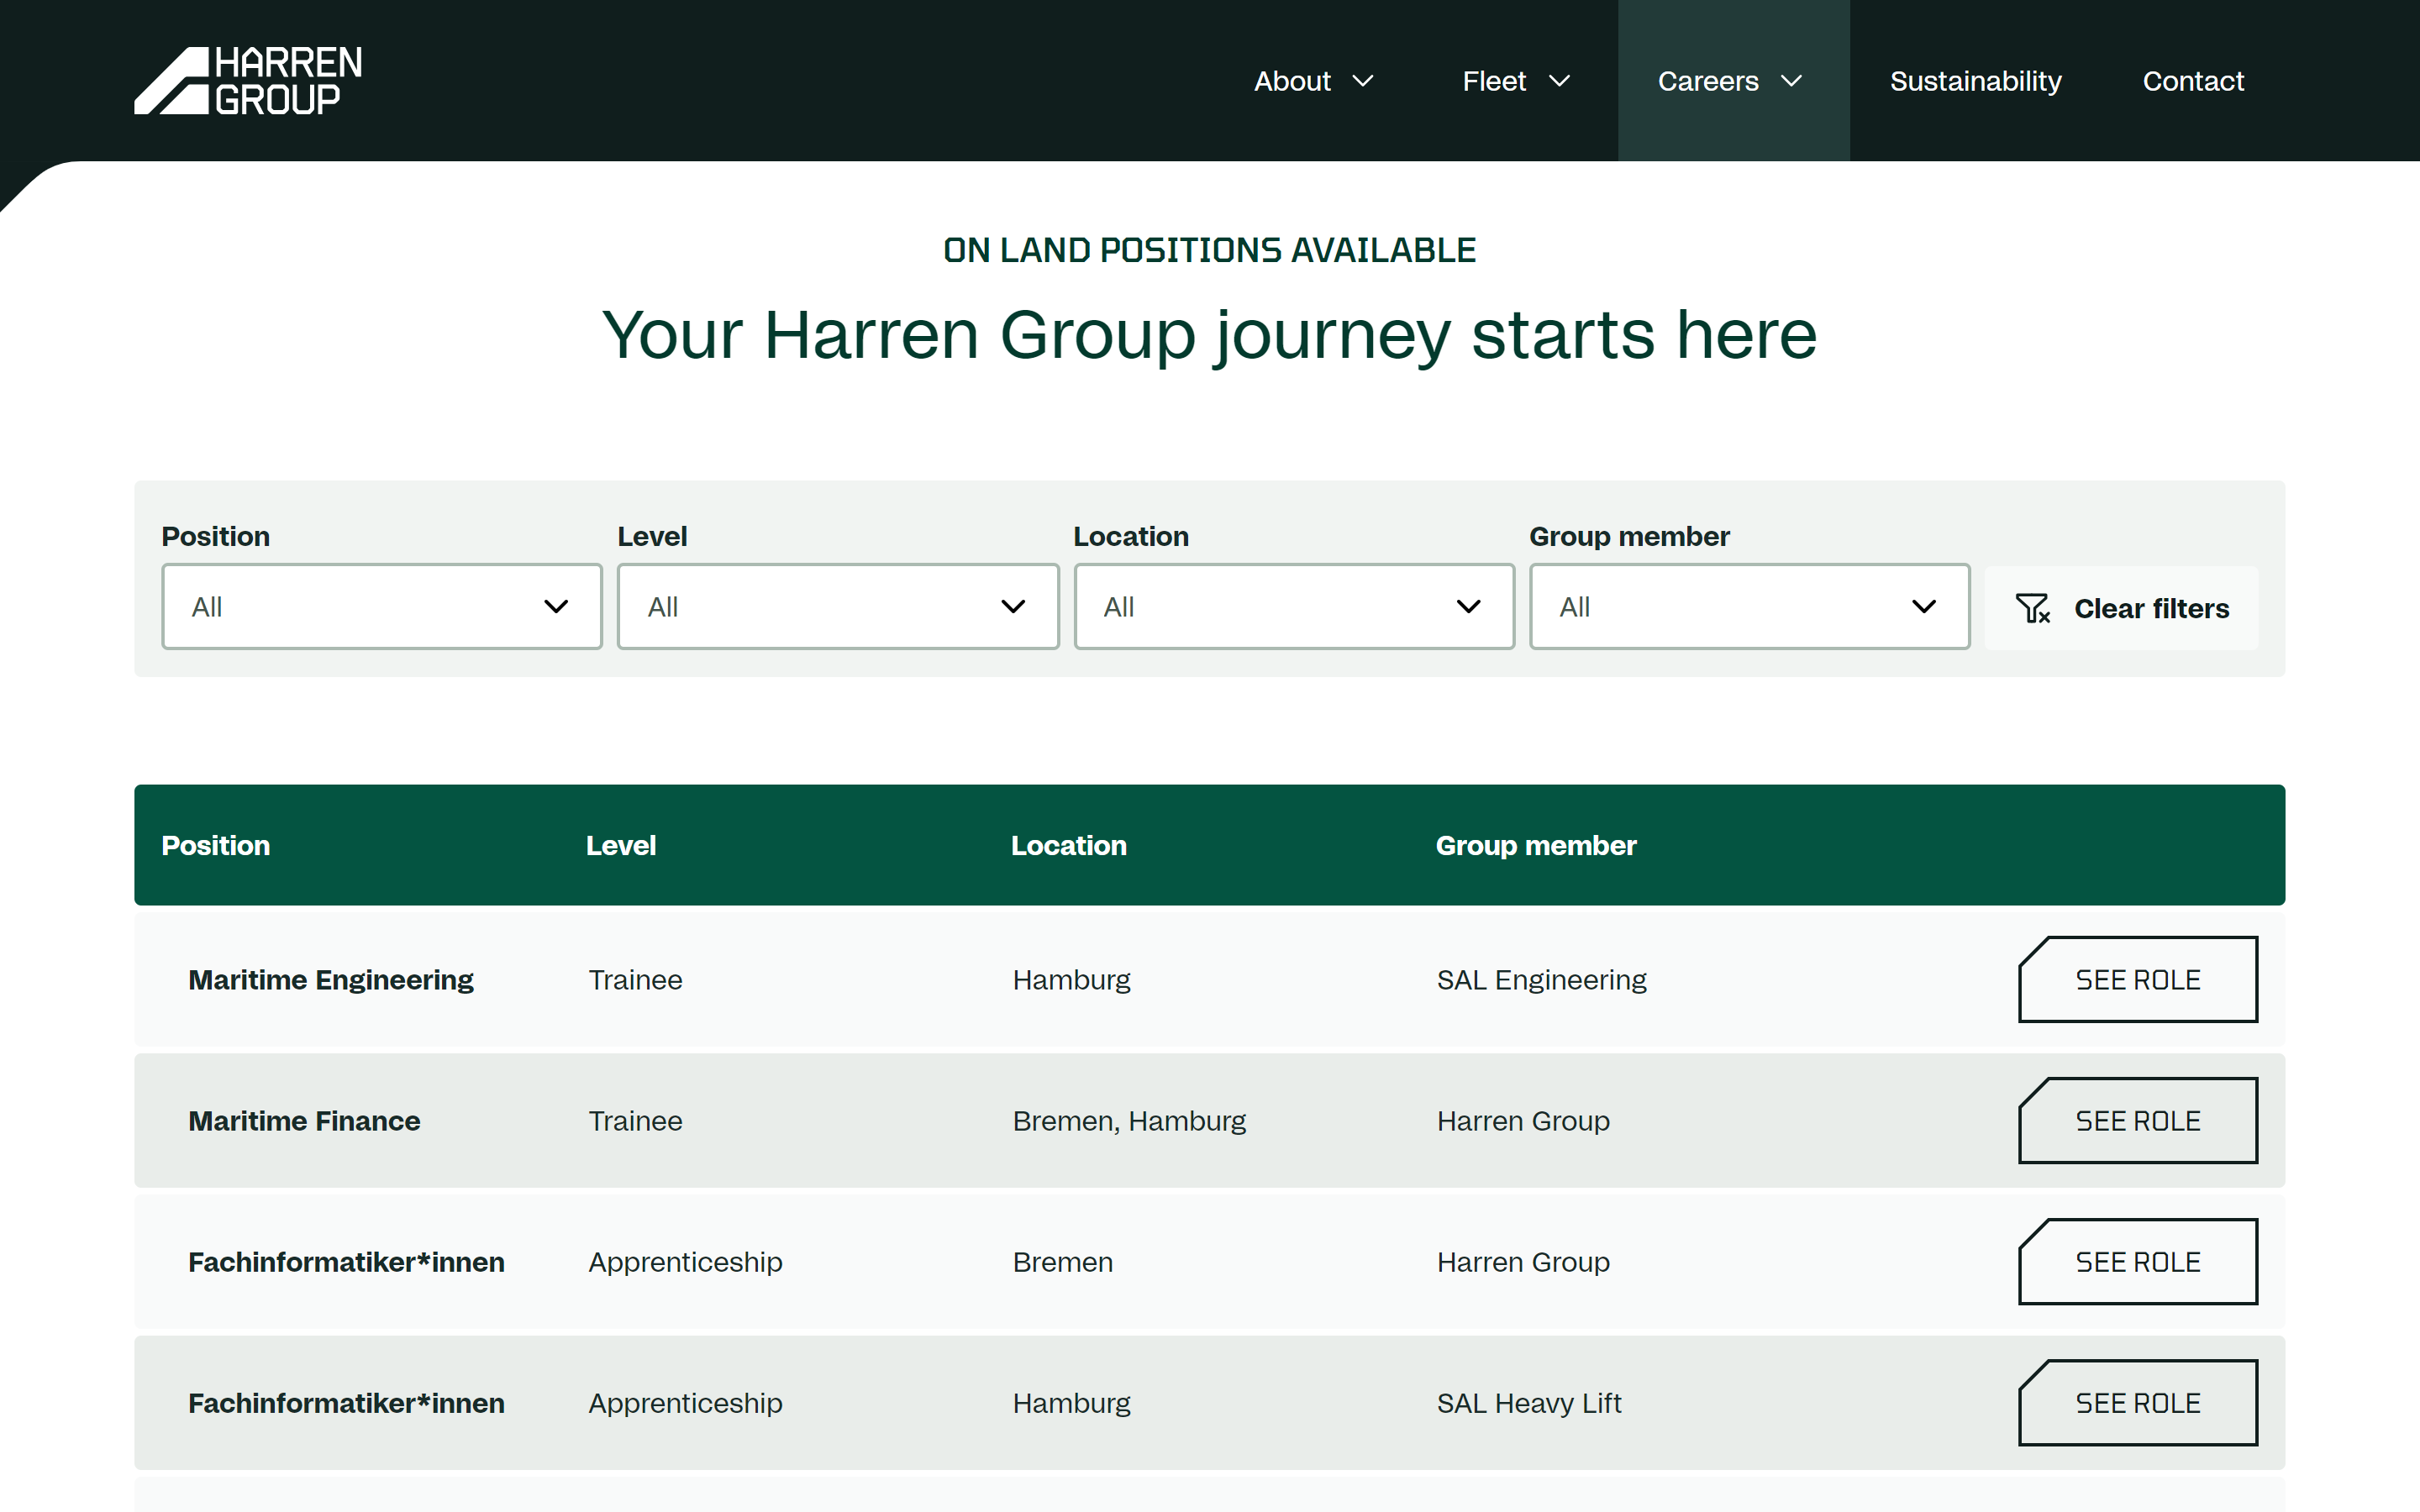Image resolution: width=2420 pixels, height=1512 pixels.
Task: Click Fachinformatiker*innen title in the Bremen row
Action: tap(346, 1262)
